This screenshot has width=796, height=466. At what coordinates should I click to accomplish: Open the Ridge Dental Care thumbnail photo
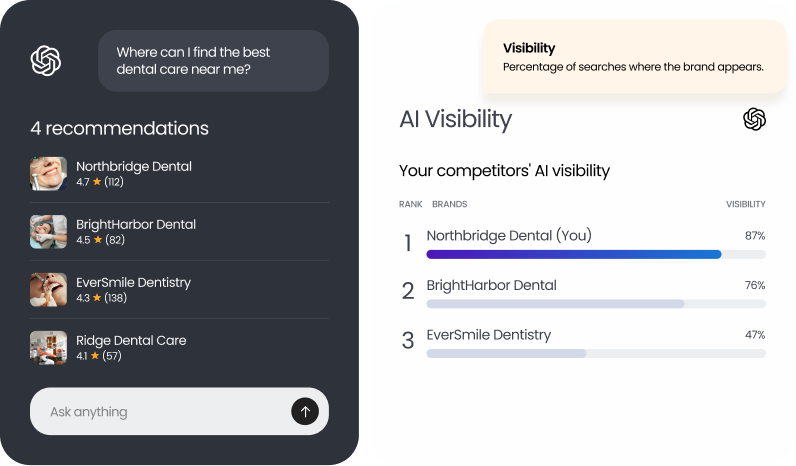click(48, 348)
